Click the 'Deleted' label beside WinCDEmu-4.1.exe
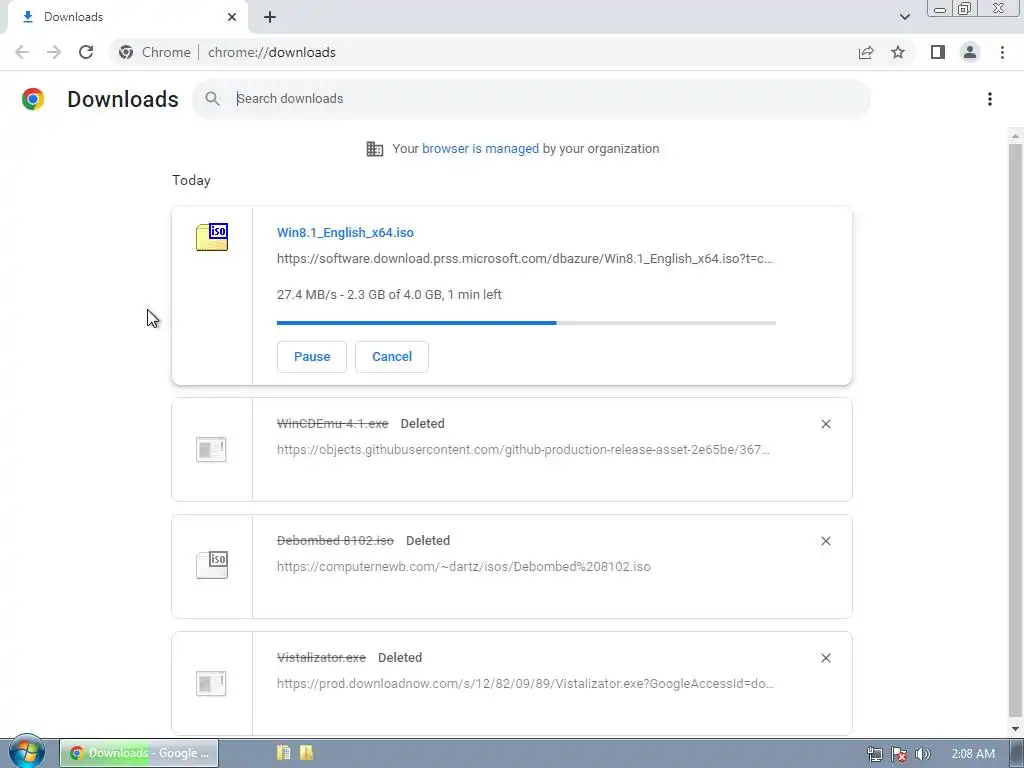Screen dimensions: 1024x768 coord(423,424)
